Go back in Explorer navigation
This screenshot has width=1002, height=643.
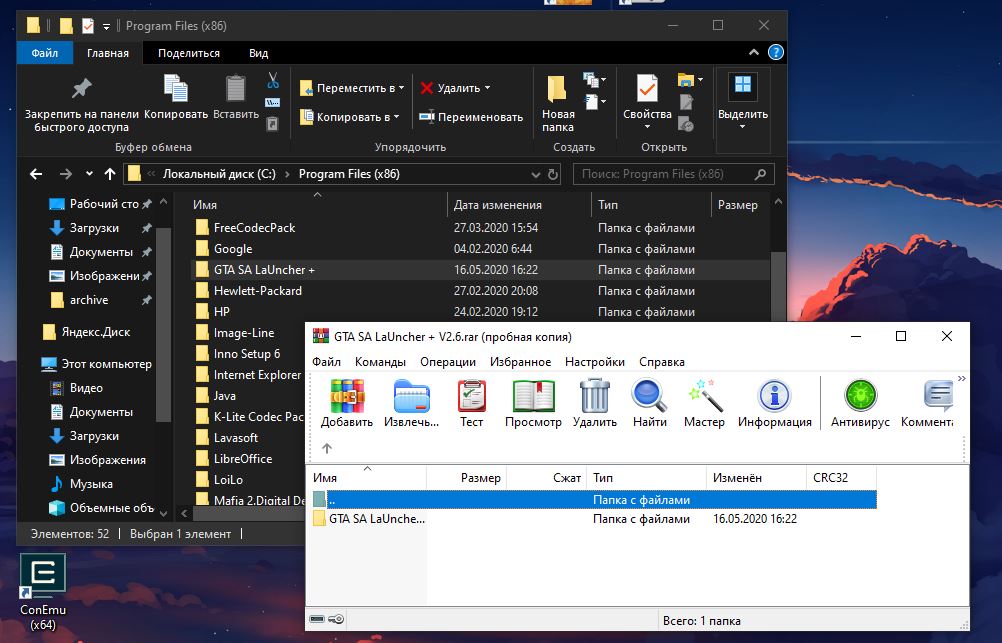click(36, 174)
